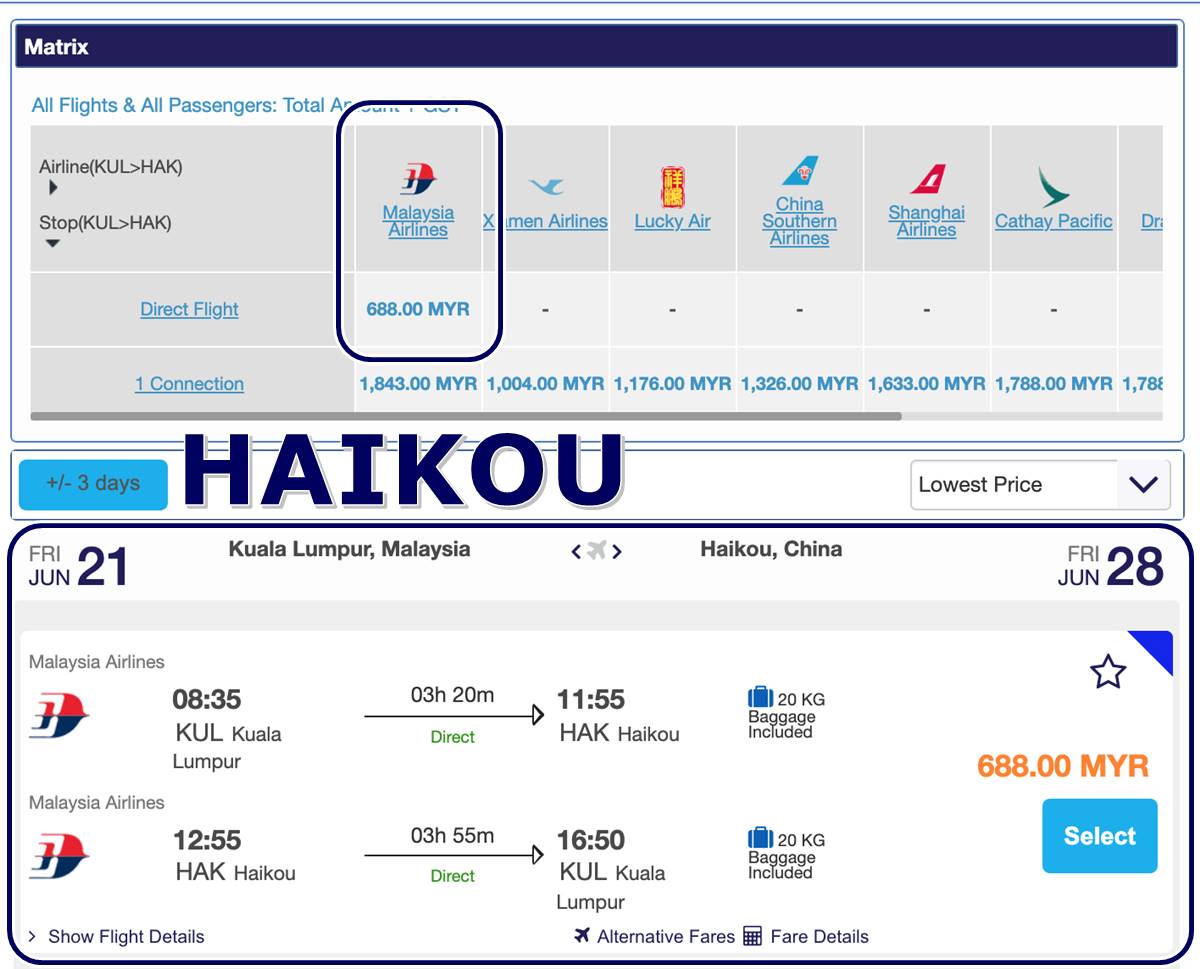
Task: Click the Malaysia Airlines logo for 08:35 departure
Action: tap(59, 714)
